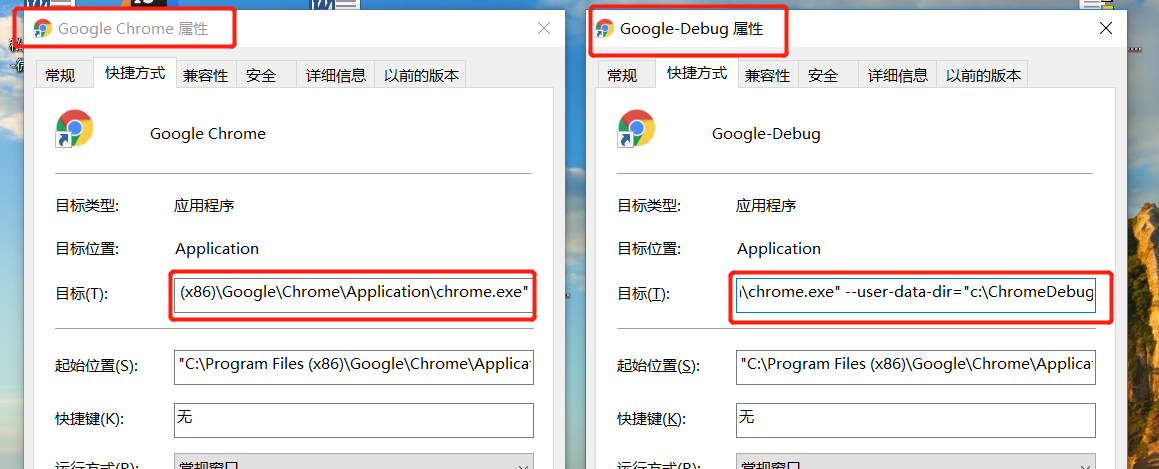This screenshot has height=469, width=1159.
Task: Go to 详细信息 tab in Google-Debug 属性
Action: point(898,75)
